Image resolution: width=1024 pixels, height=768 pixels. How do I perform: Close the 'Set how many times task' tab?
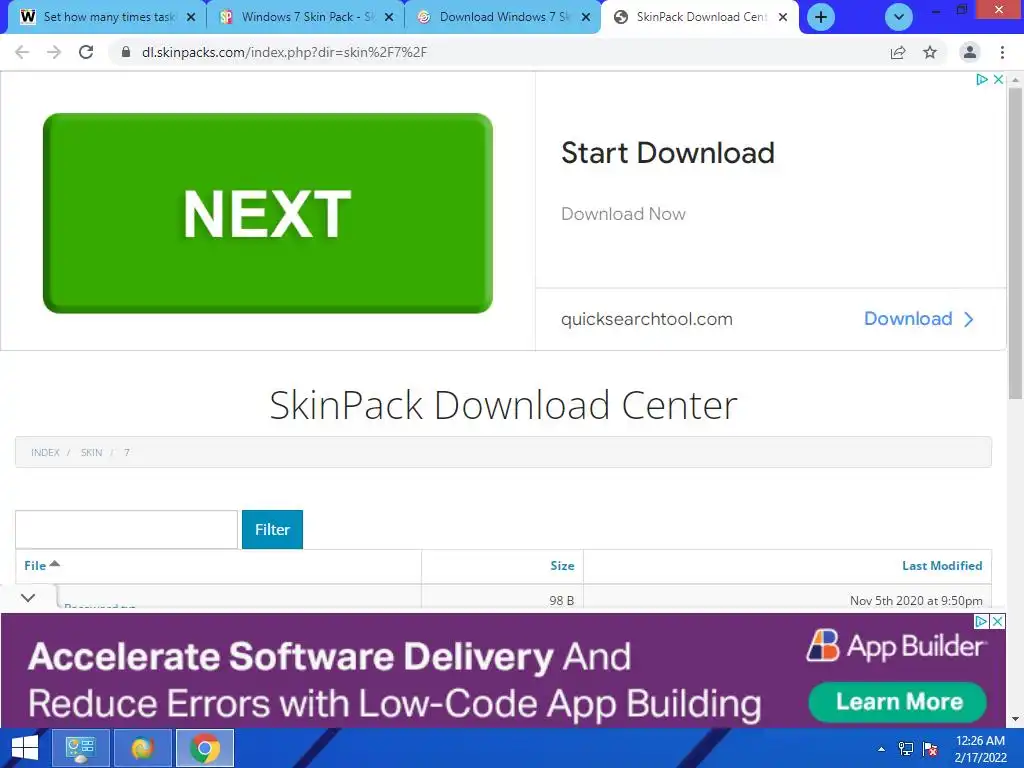click(x=191, y=17)
